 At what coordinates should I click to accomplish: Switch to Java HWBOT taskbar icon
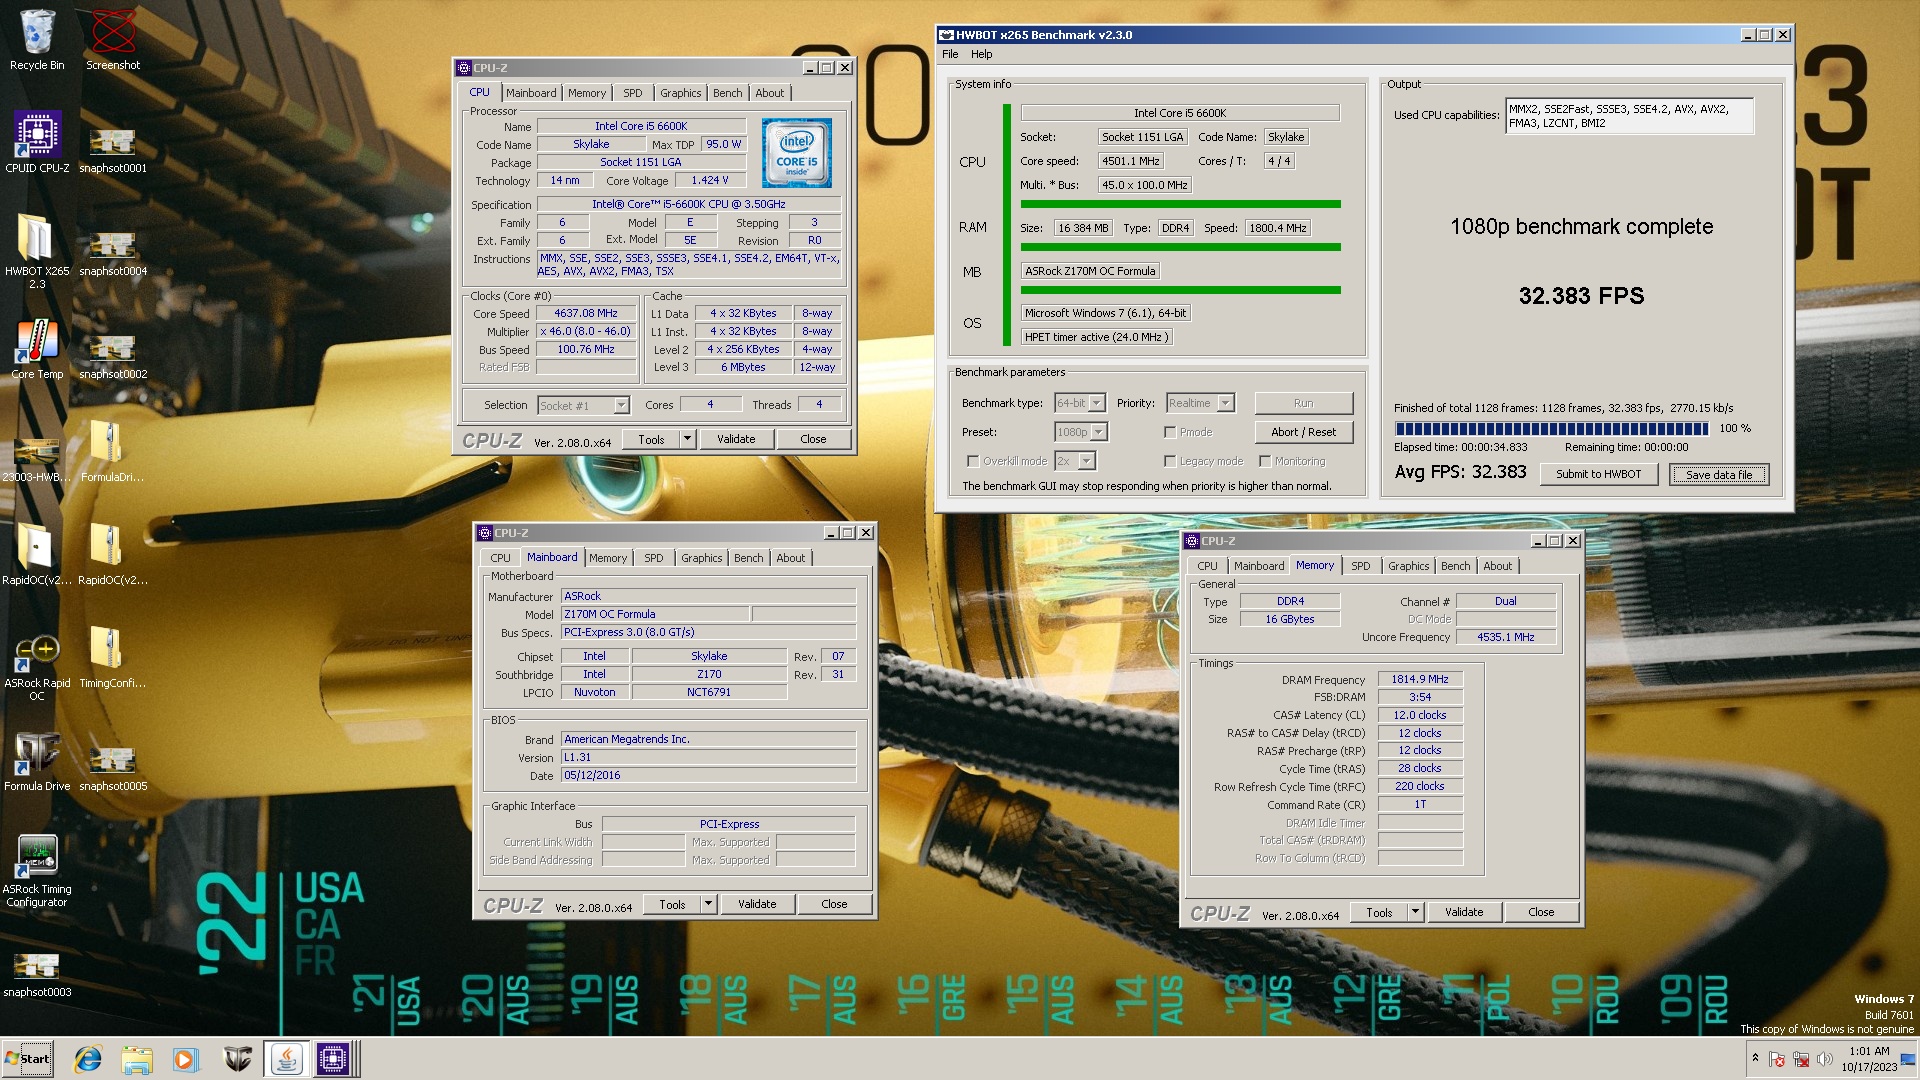287,1059
